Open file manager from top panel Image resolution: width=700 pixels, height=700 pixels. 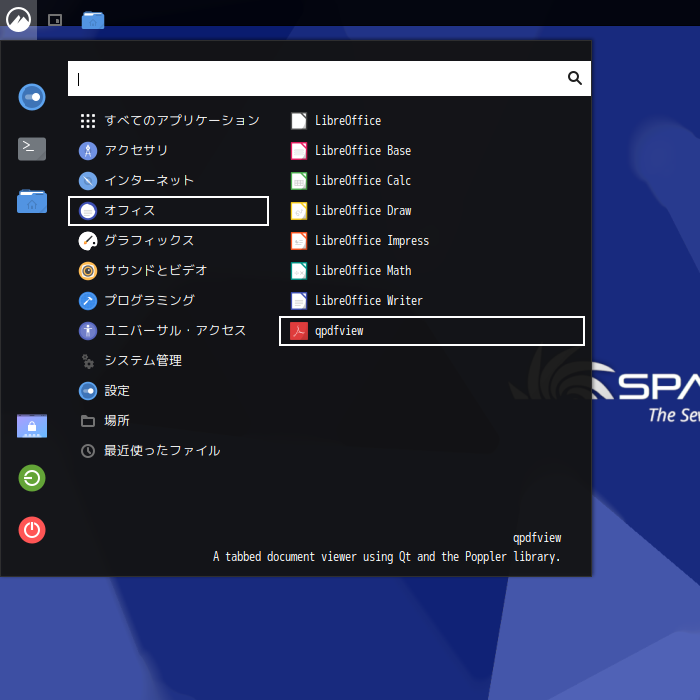(x=93, y=20)
